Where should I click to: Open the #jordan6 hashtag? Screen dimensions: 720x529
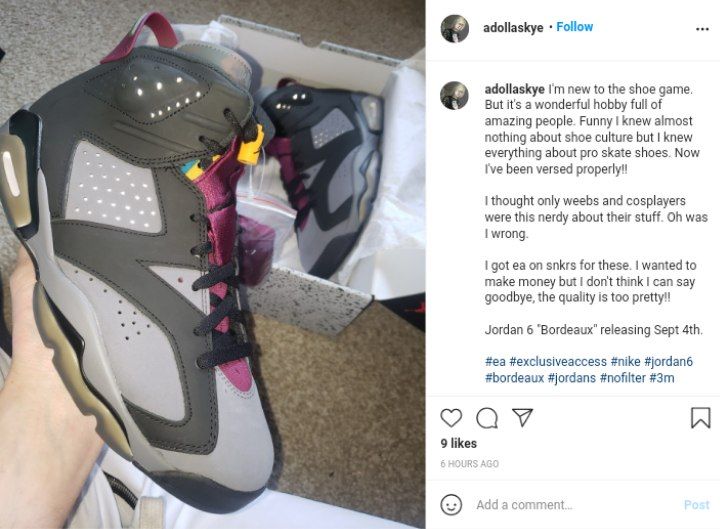[668, 361]
